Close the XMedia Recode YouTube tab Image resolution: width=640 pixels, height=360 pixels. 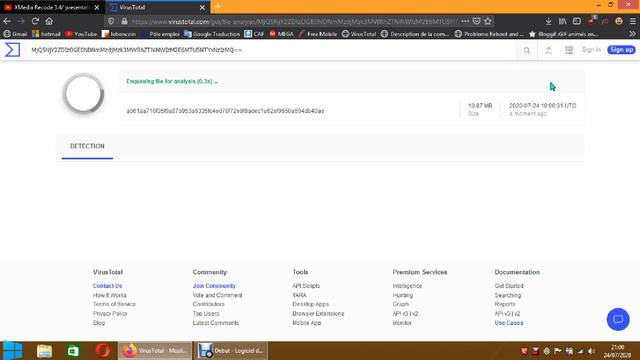click(97, 7)
